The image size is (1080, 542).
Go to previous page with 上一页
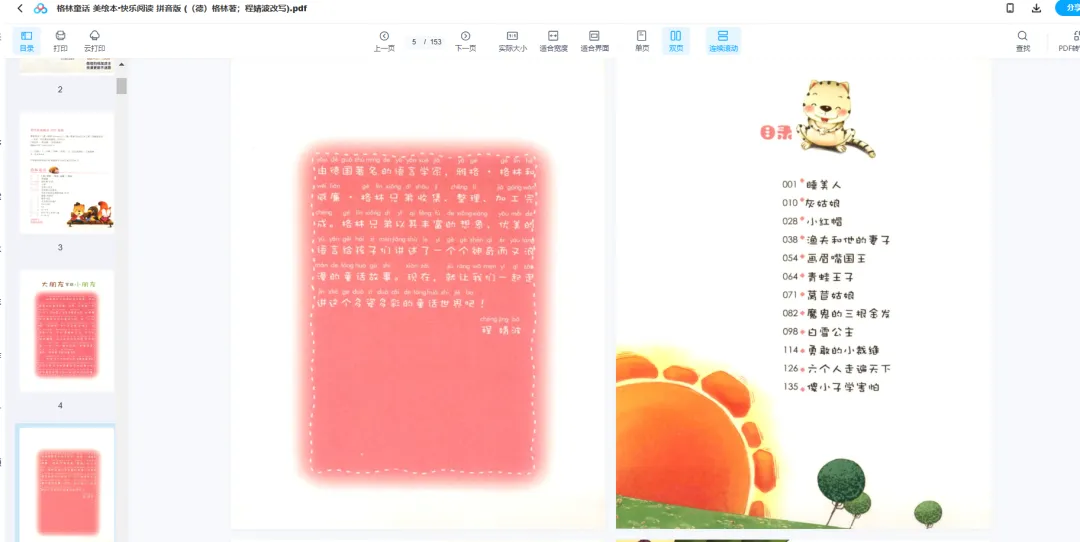pyautogui.click(x=384, y=41)
